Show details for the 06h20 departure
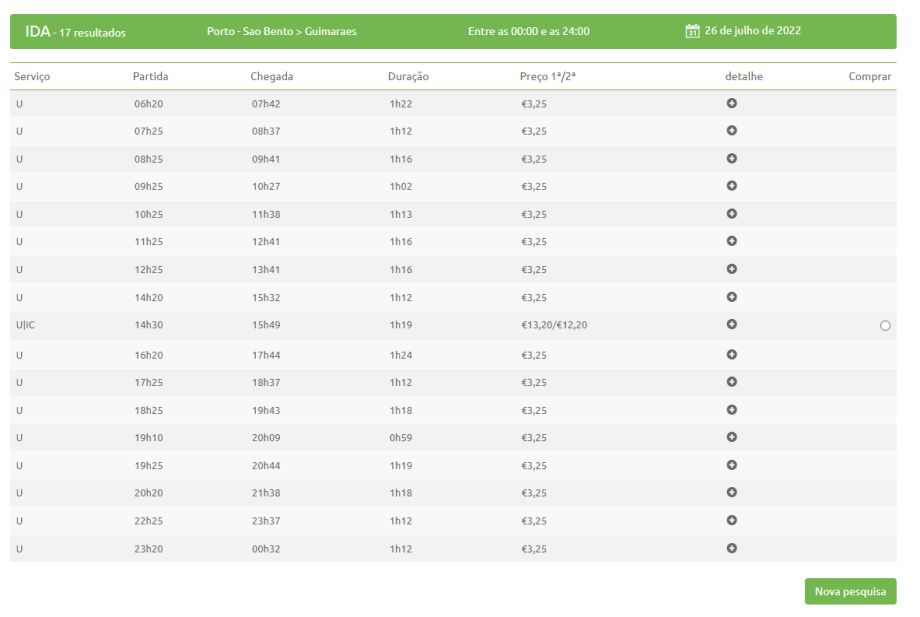 (731, 103)
